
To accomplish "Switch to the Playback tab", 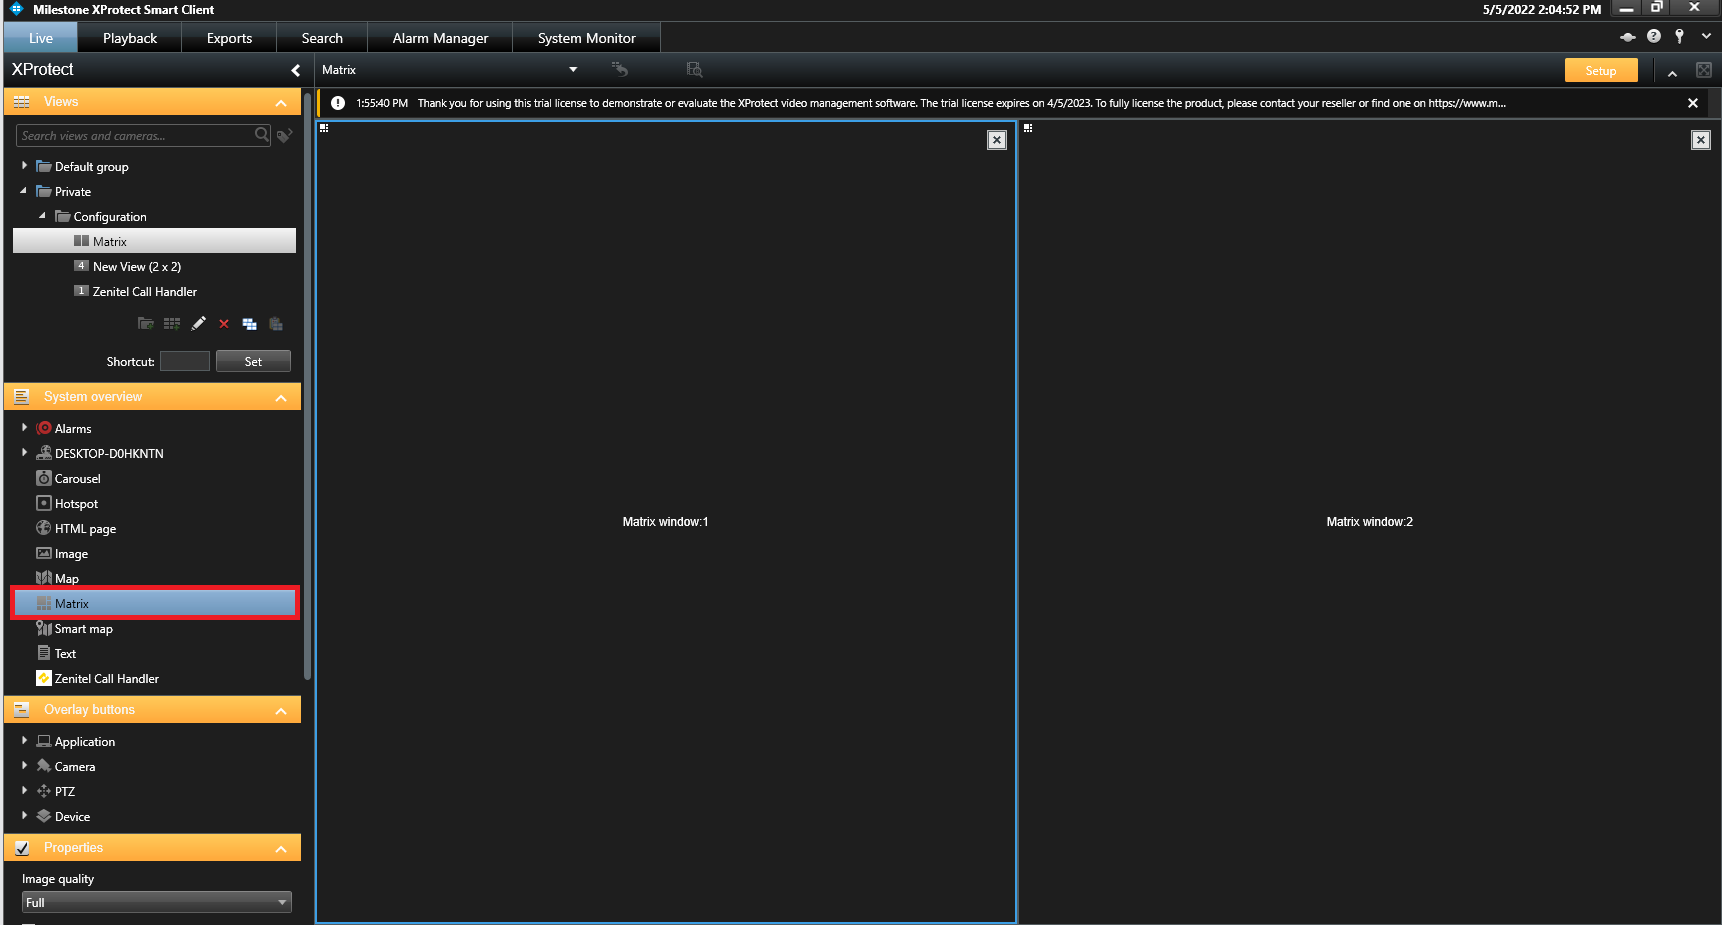I will [x=130, y=38].
